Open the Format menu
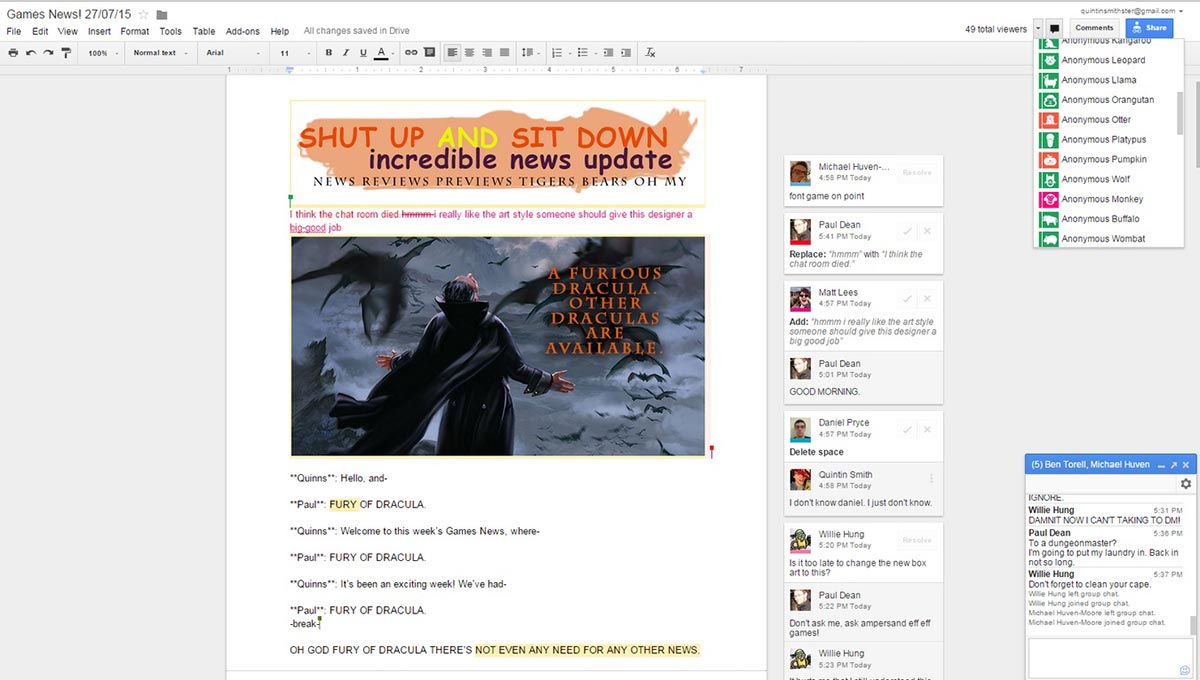 pyautogui.click(x=135, y=32)
